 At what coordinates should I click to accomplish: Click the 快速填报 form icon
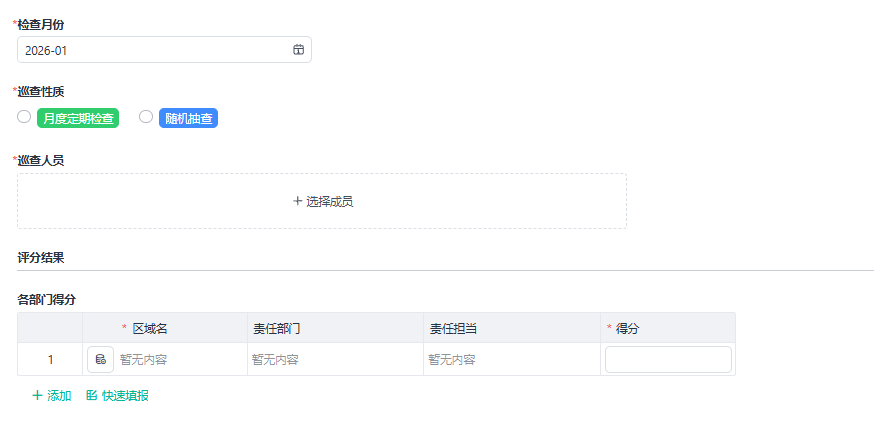tap(92, 396)
